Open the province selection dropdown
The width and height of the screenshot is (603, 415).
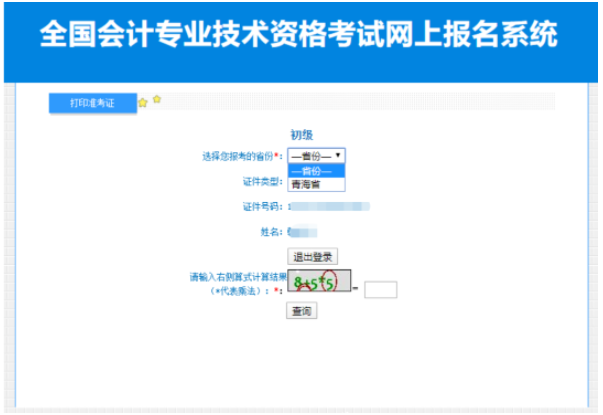[x=316, y=156]
